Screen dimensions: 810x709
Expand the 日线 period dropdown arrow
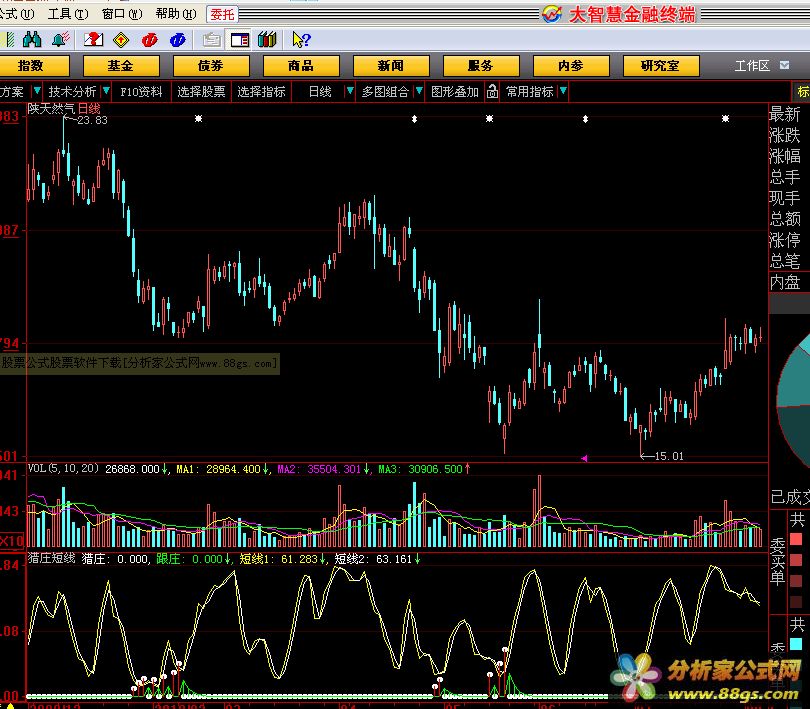(350, 91)
